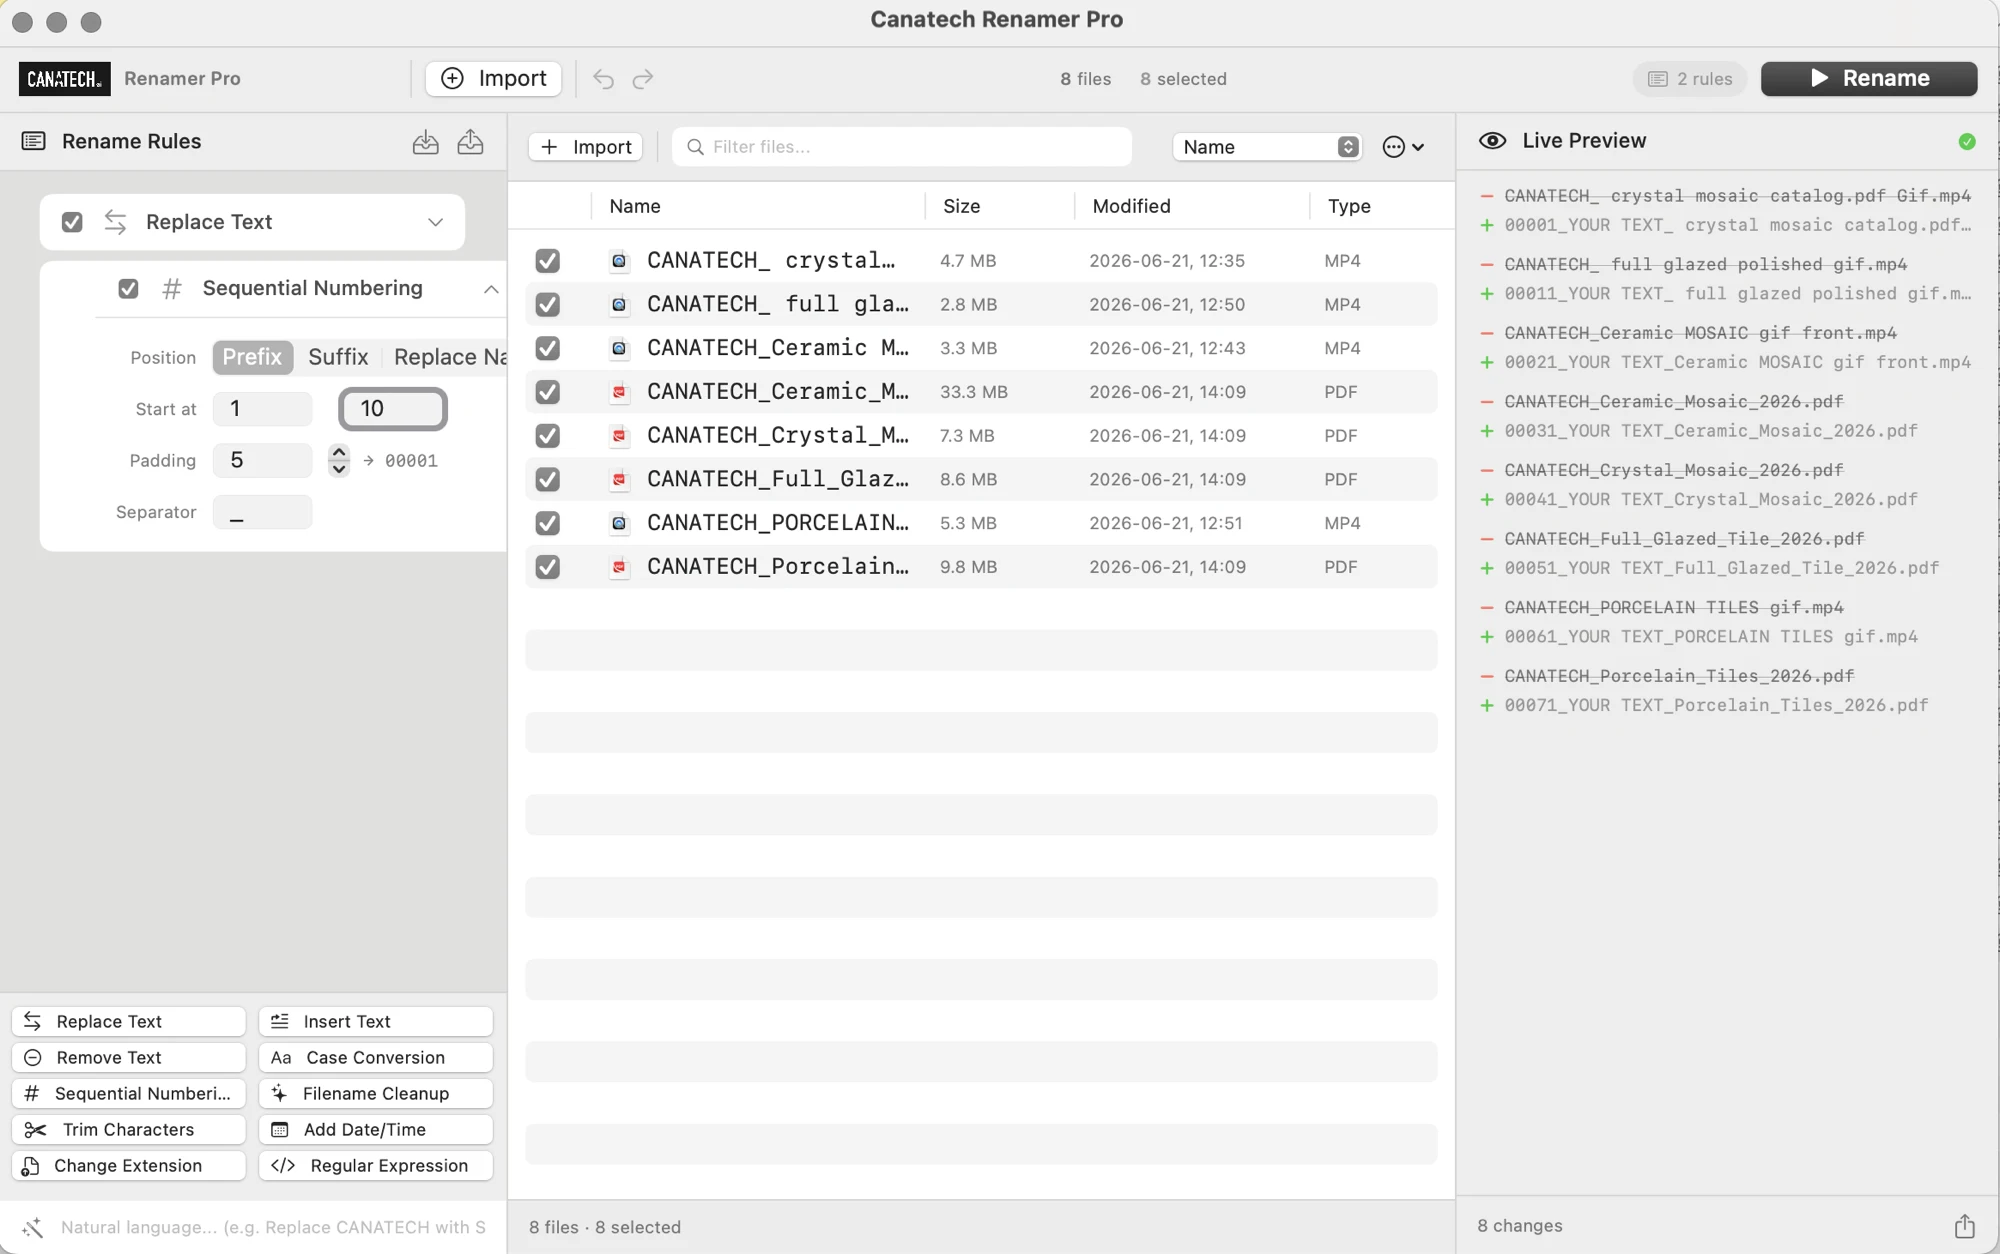Image resolution: width=2000 pixels, height=1254 pixels.
Task: Click the Rename button
Action: tap(1869, 79)
